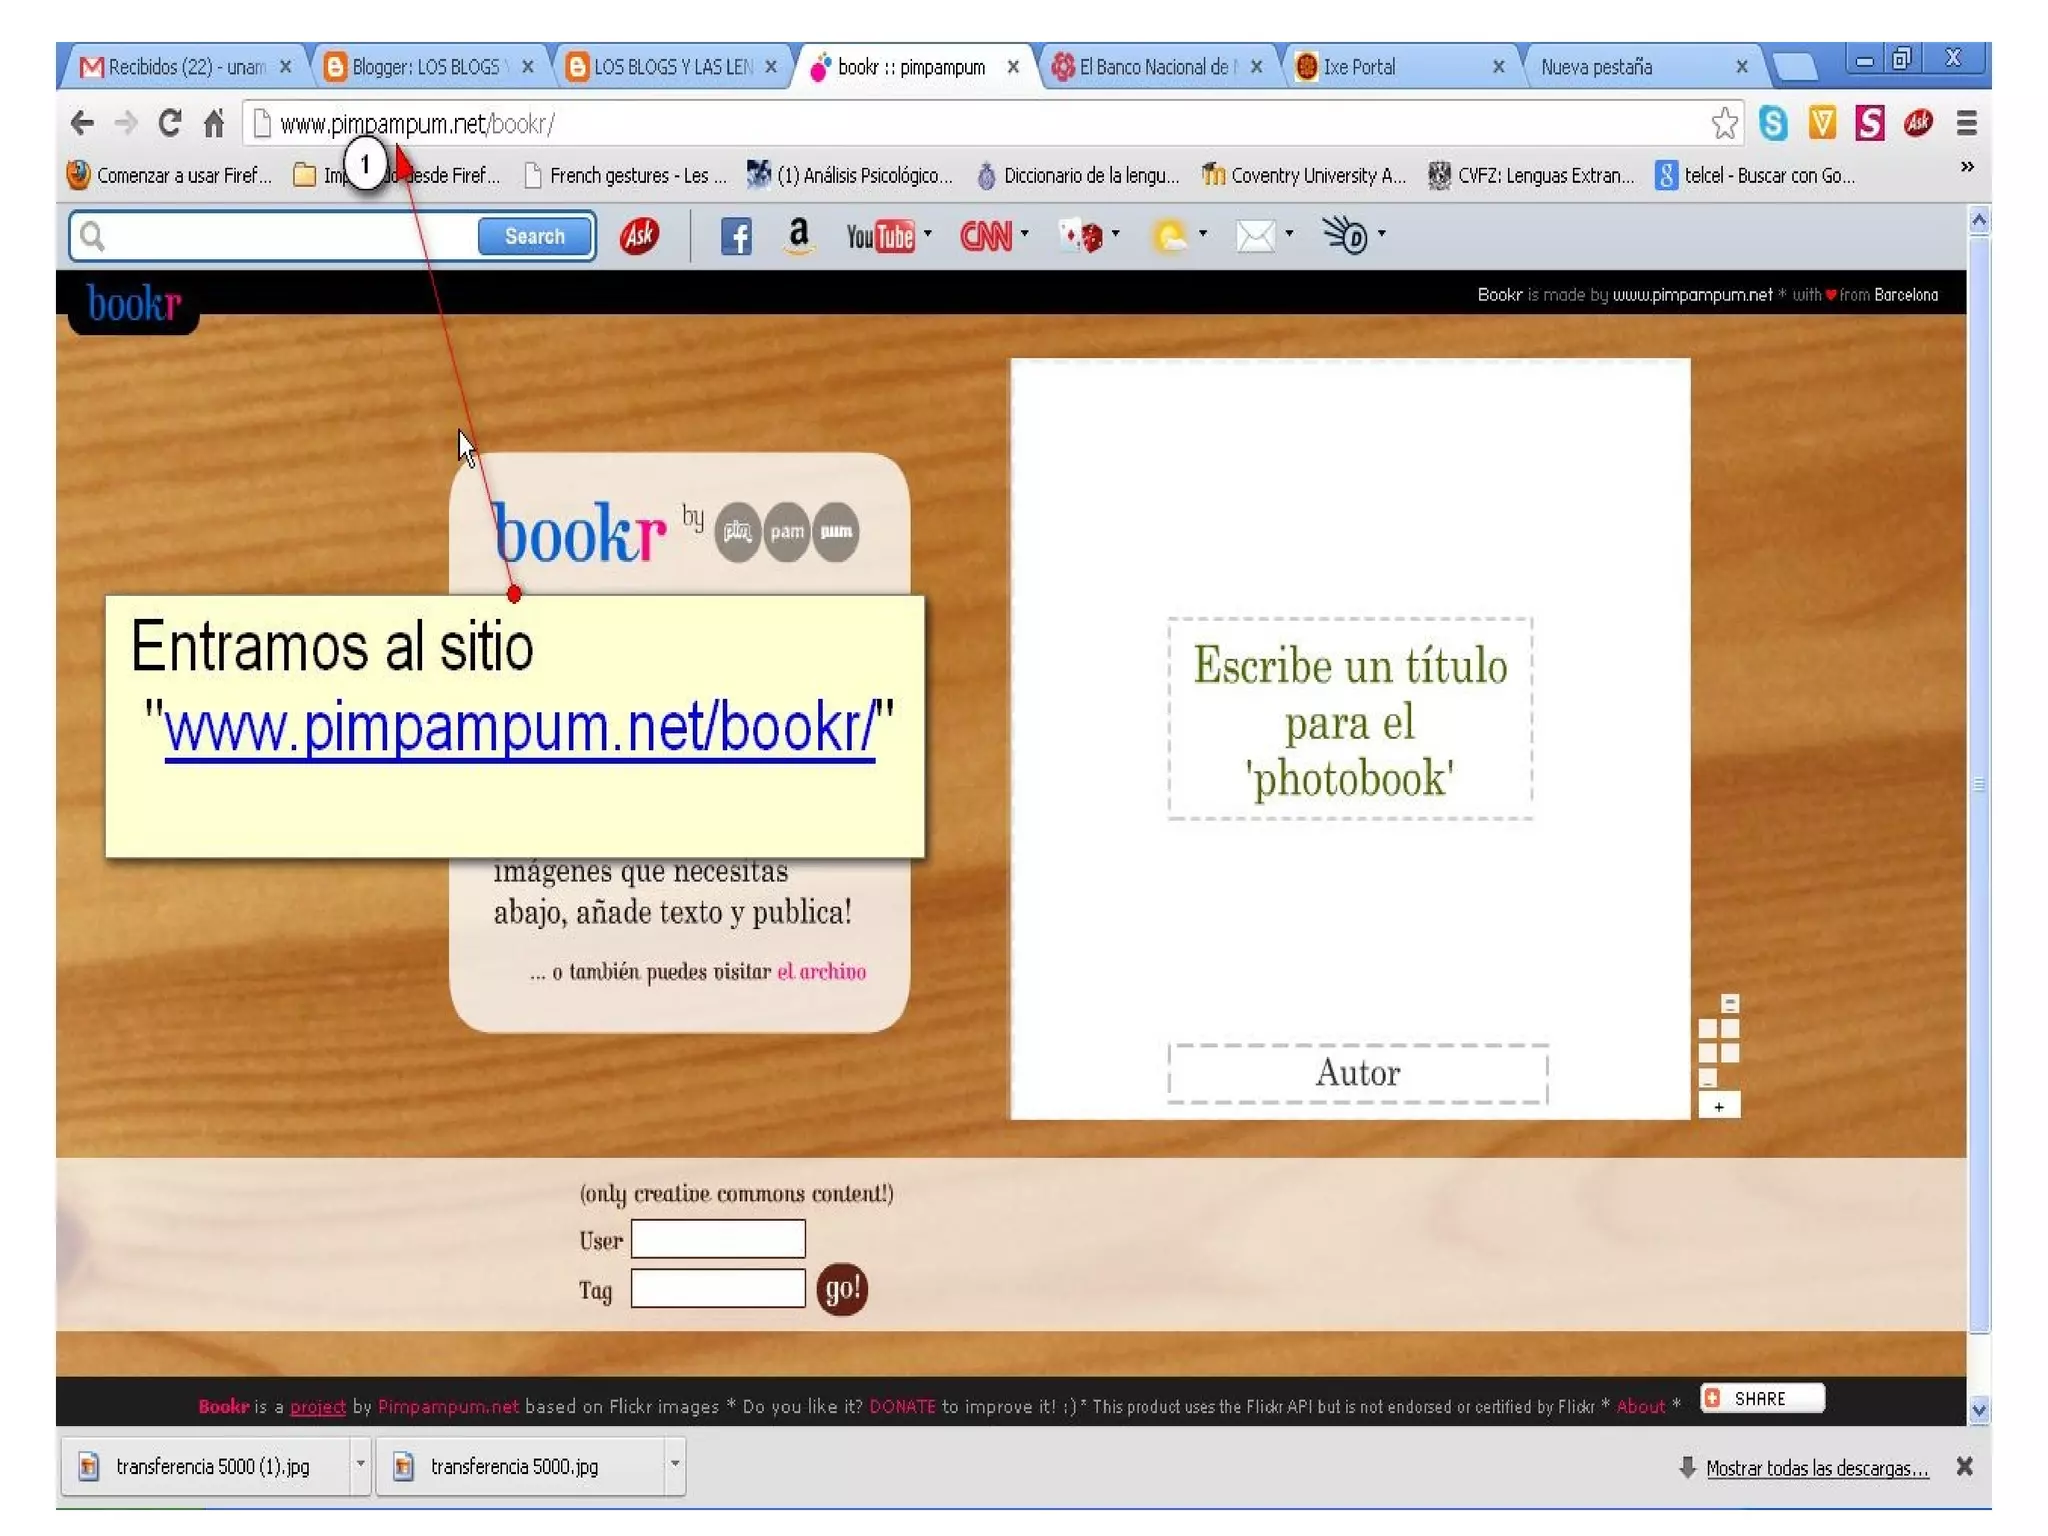Click the browser Home icon
2048x1536 pixels.
(x=213, y=123)
